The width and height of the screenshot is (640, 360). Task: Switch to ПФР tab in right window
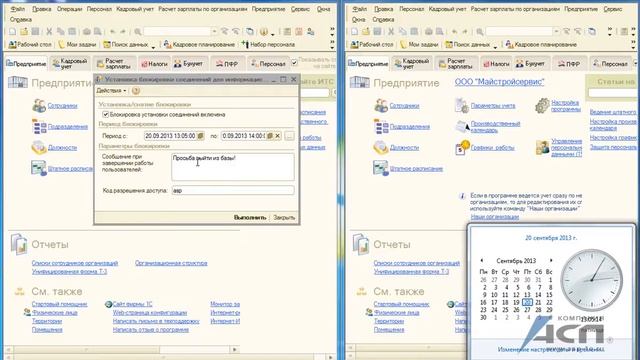point(569,64)
